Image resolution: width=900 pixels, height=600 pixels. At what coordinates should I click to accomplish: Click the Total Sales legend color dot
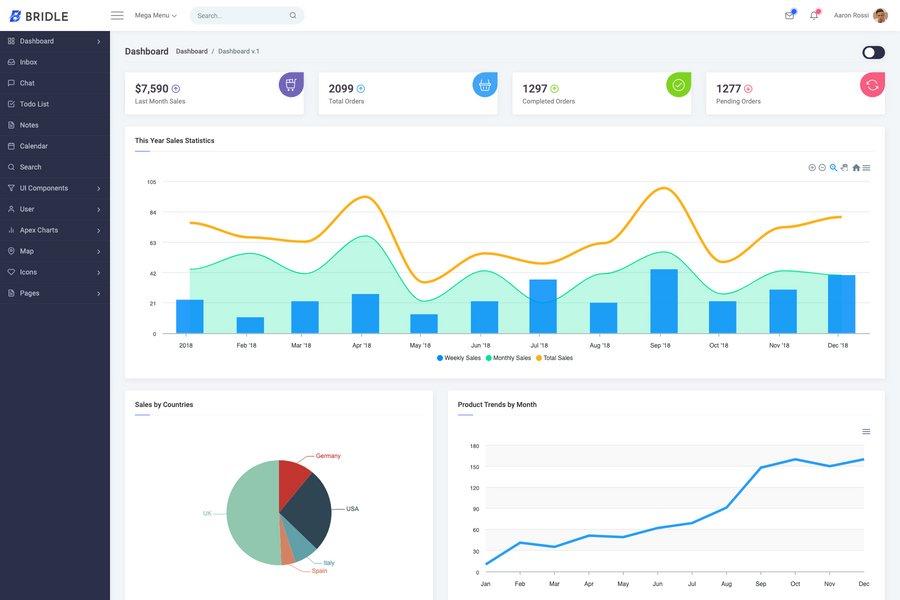coord(537,355)
